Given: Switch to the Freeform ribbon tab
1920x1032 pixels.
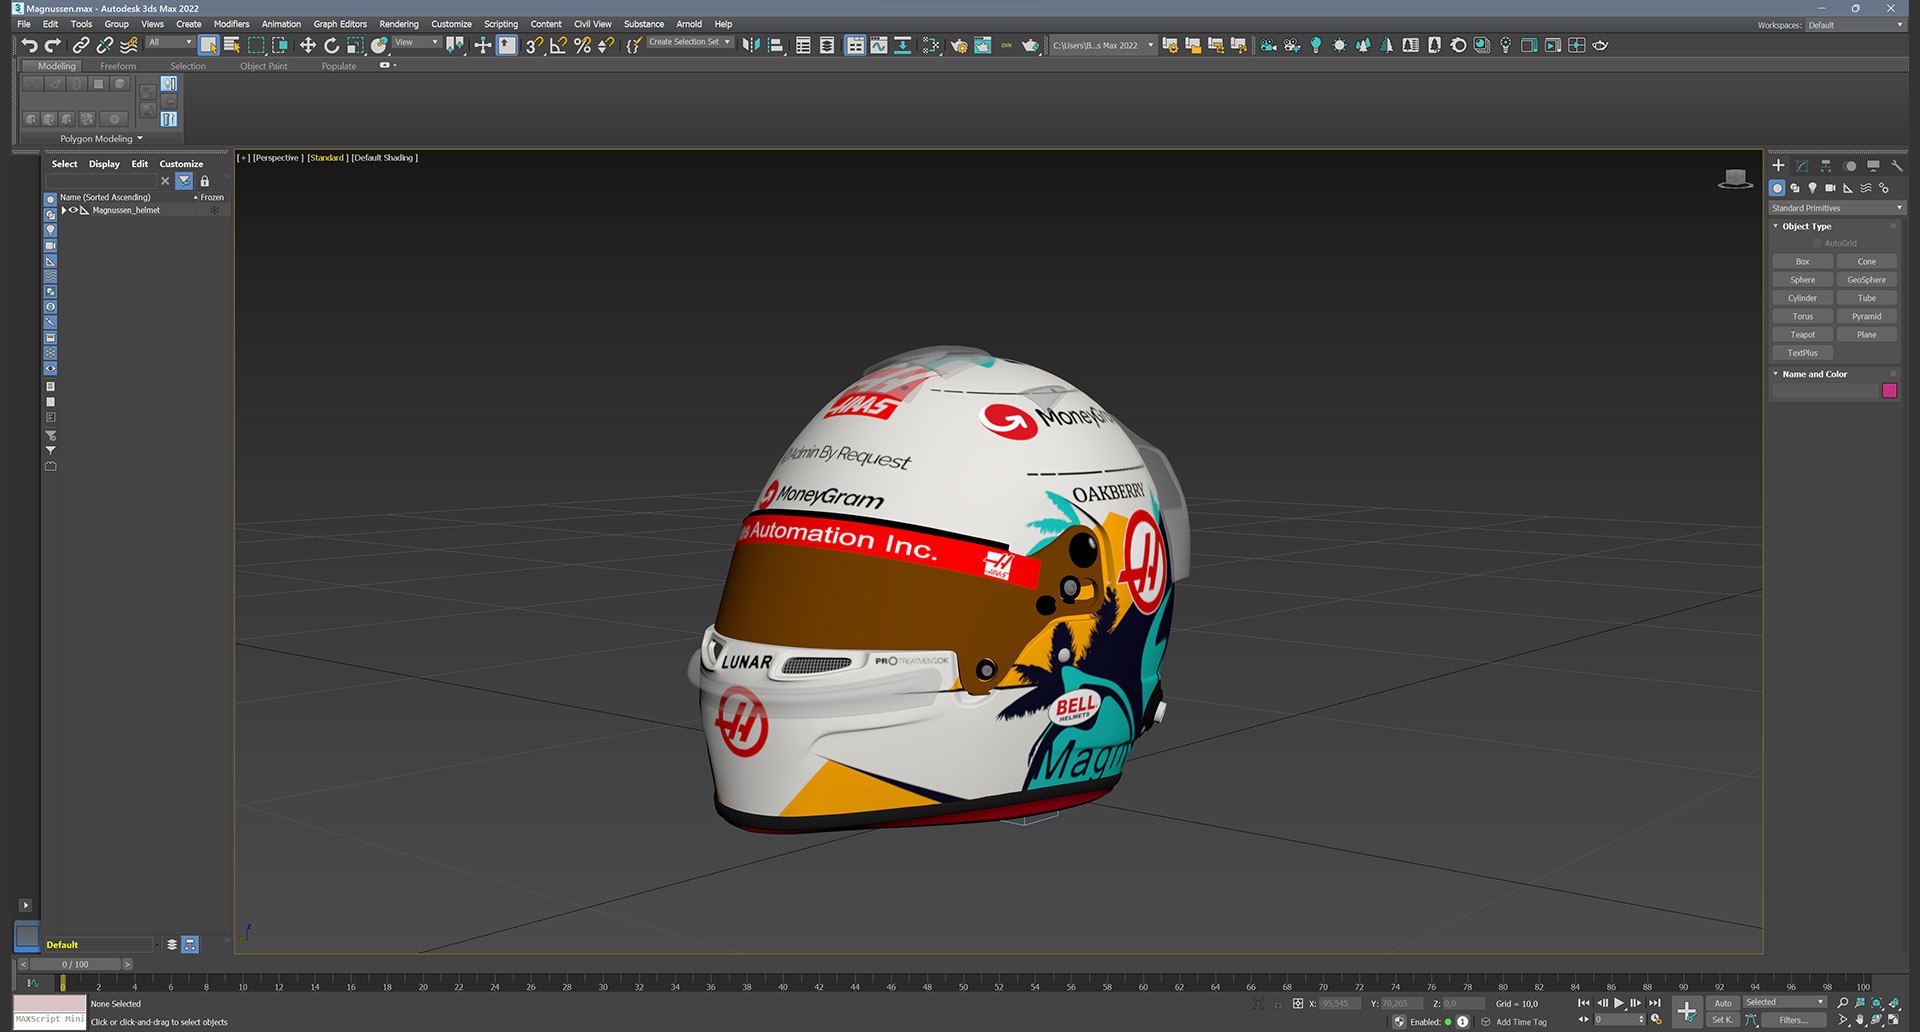Looking at the screenshot, I should click(118, 66).
